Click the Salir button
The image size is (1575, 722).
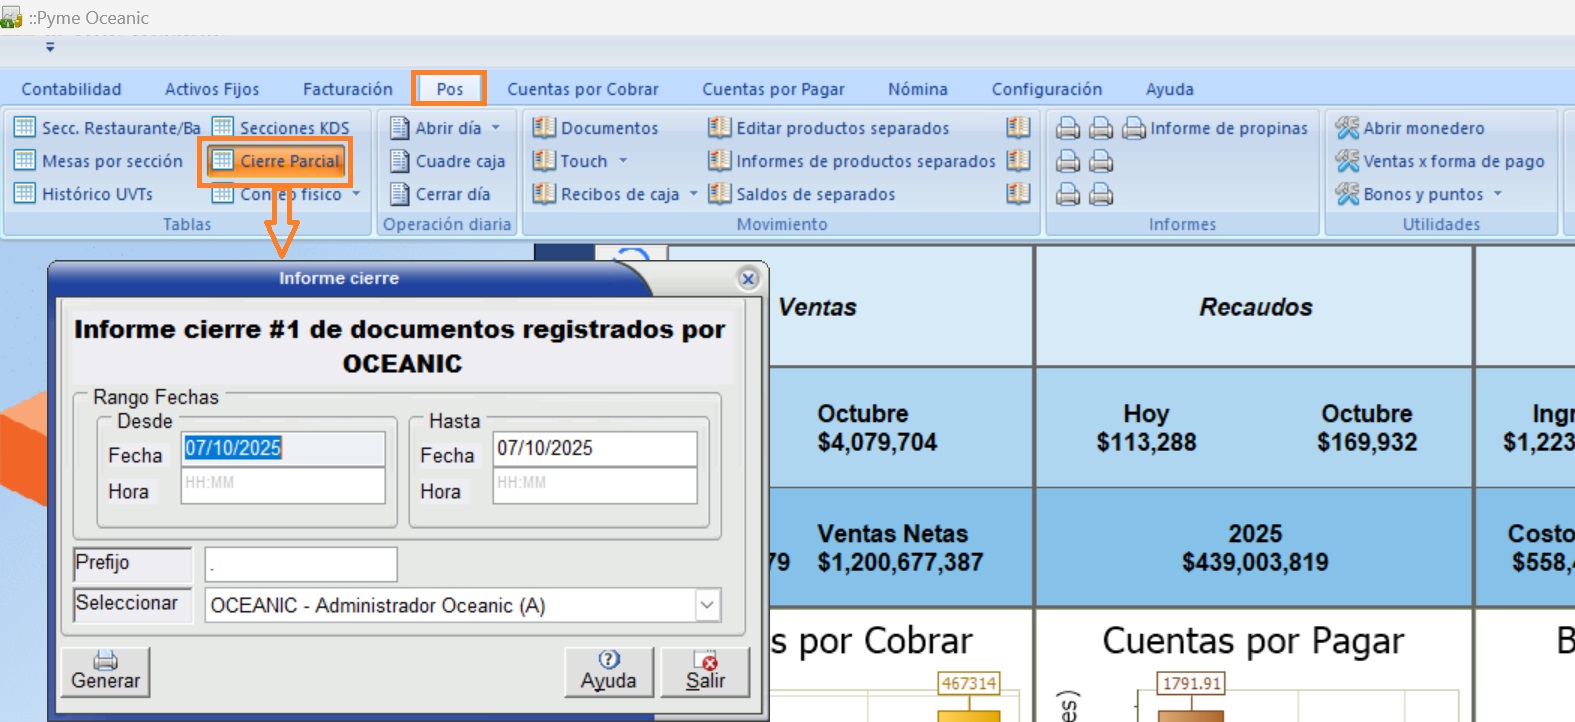(x=705, y=671)
